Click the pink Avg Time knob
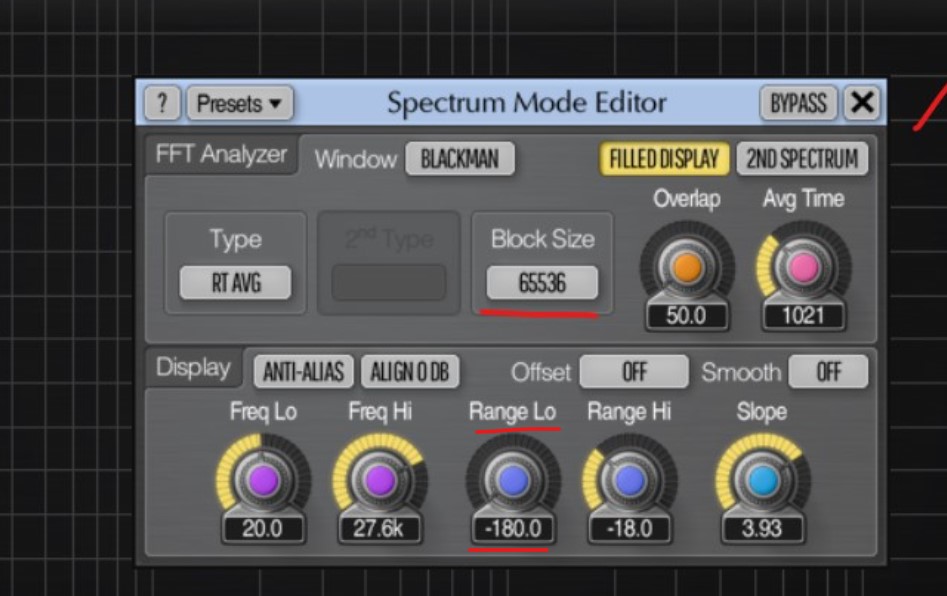 pyautogui.click(x=804, y=268)
